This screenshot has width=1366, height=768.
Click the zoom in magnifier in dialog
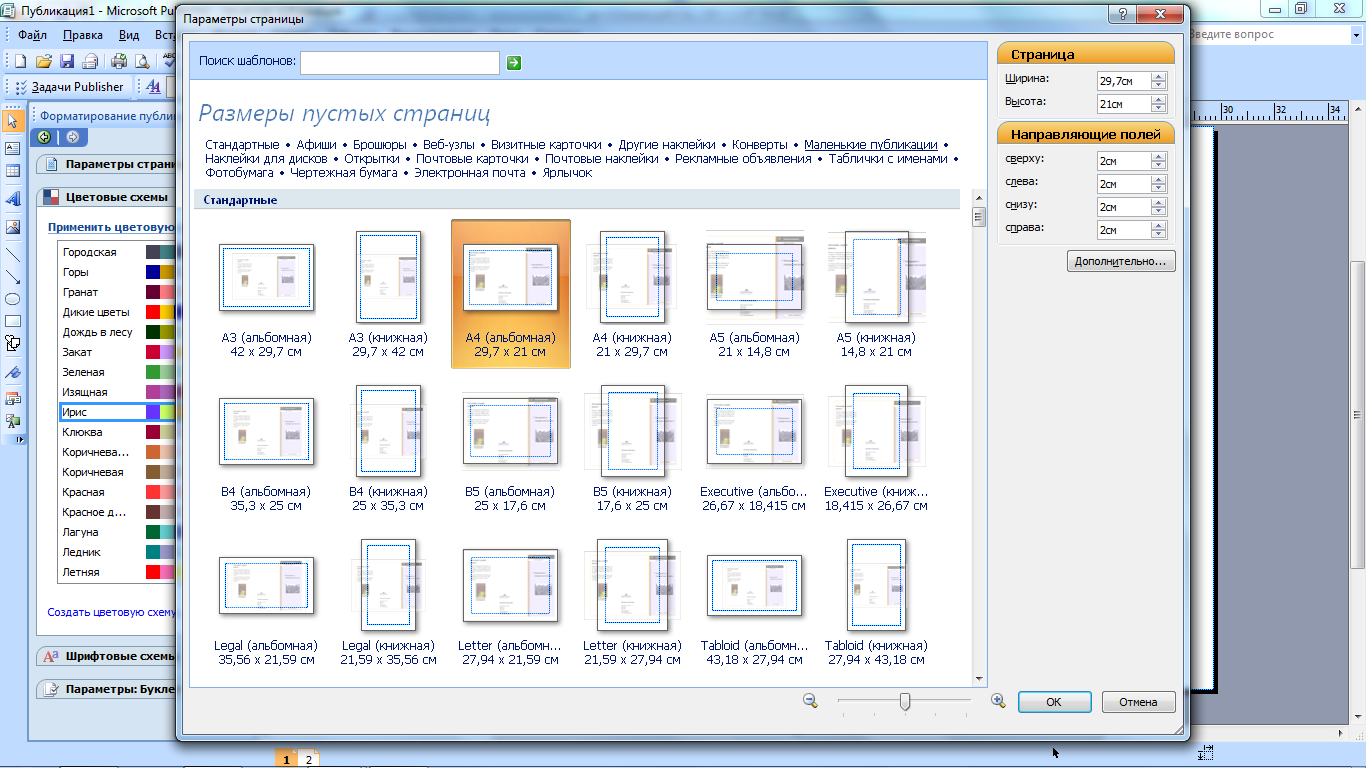tap(997, 701)
